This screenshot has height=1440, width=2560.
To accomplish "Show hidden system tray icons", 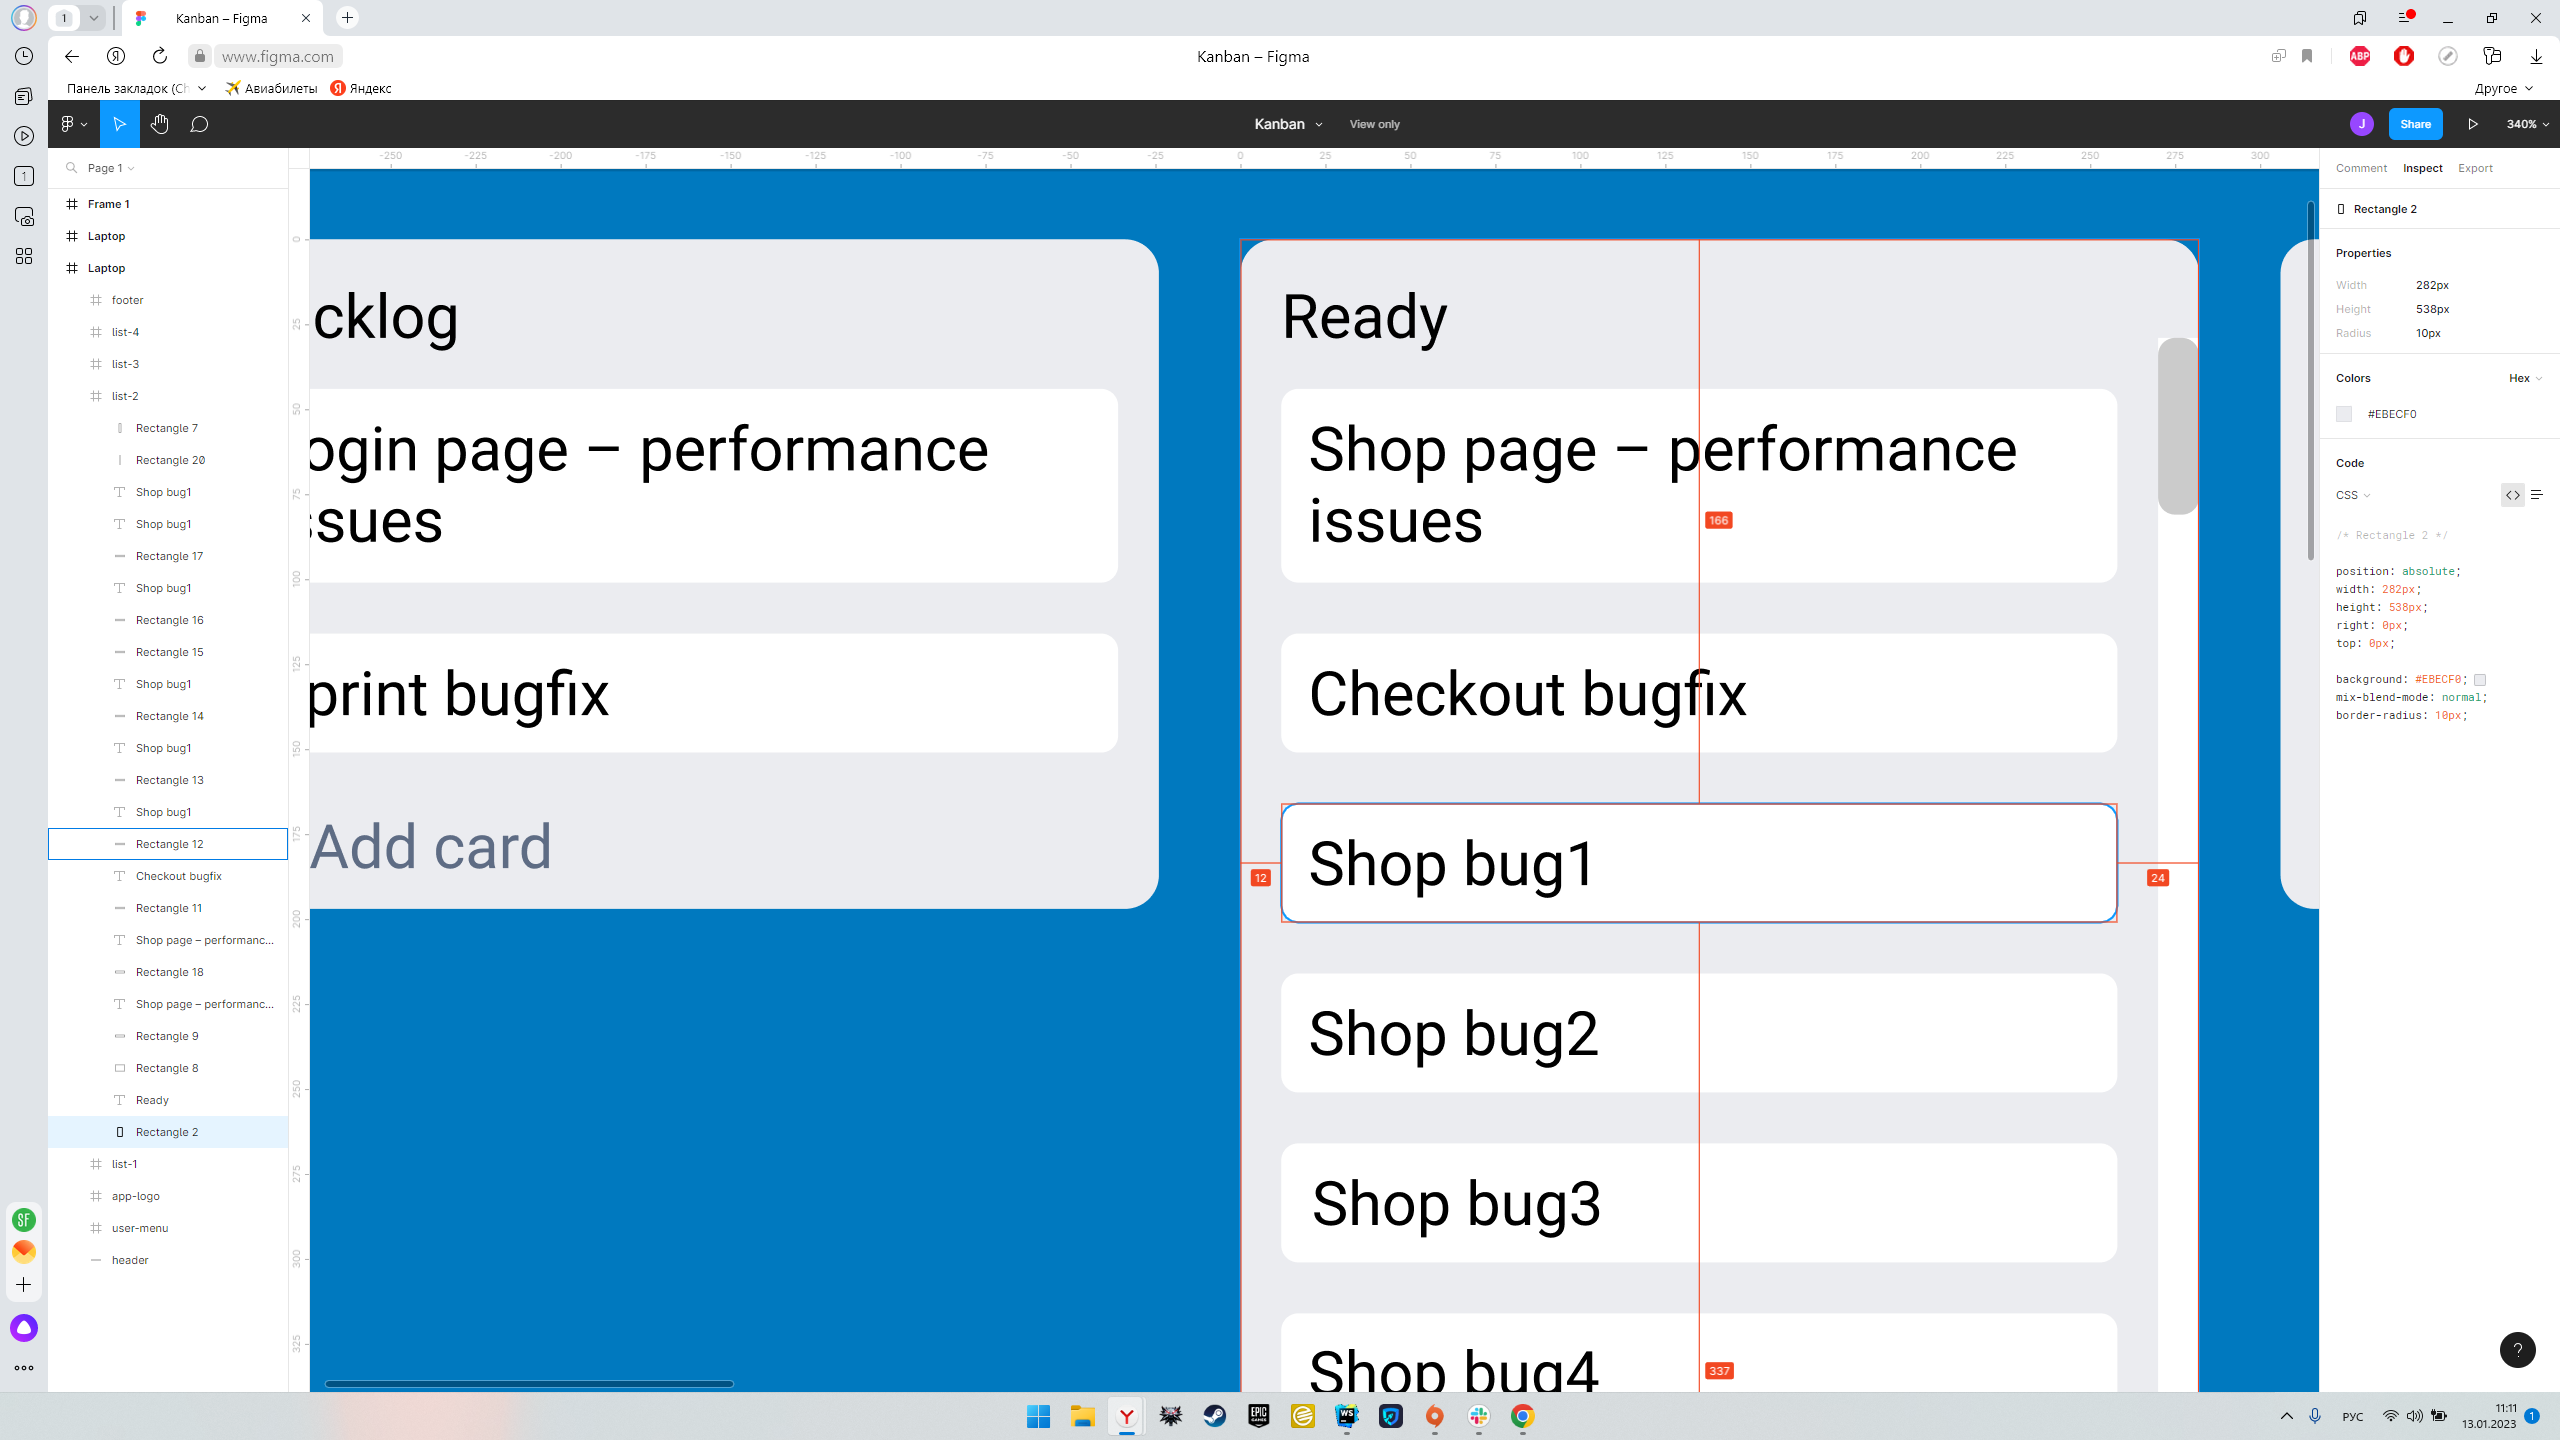I will pyautogui.click(x=2286, y=1416).
